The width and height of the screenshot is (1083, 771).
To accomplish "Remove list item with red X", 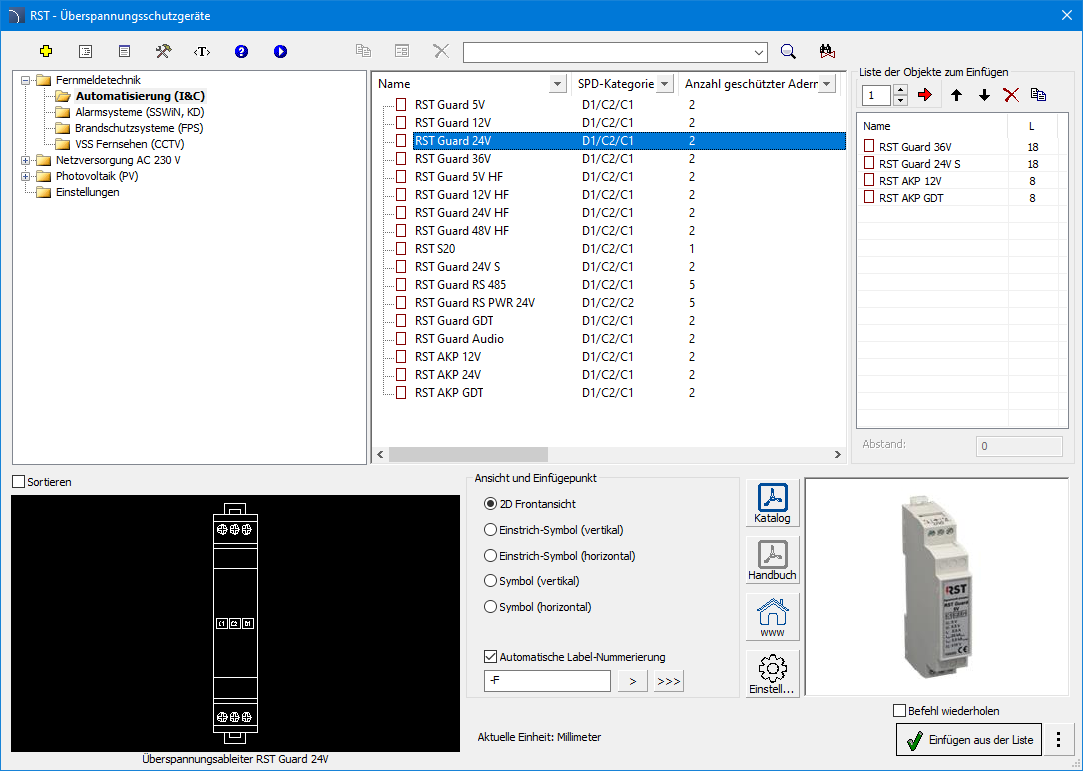I will pyautogui.click(x=1011, y=95).
